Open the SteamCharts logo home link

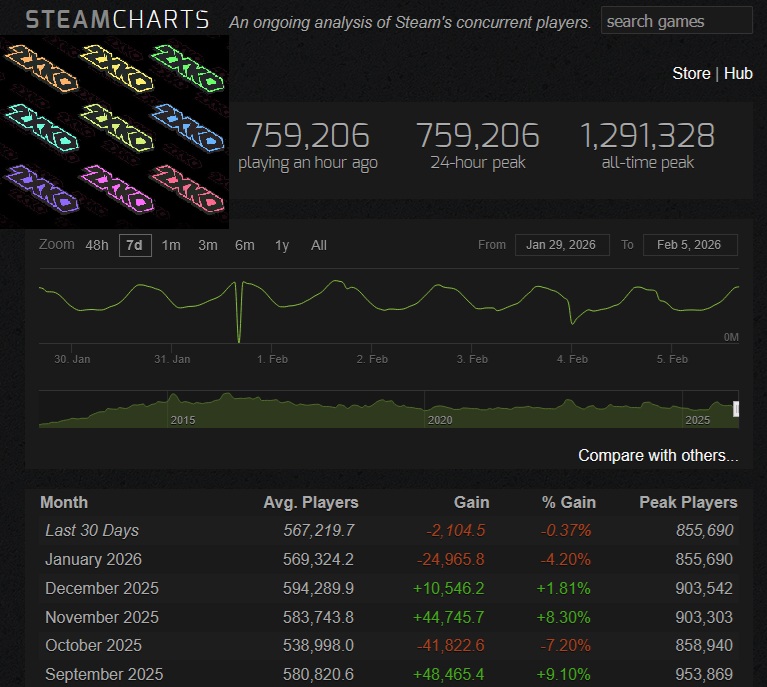pyautogui.click(x=117, y=20)
